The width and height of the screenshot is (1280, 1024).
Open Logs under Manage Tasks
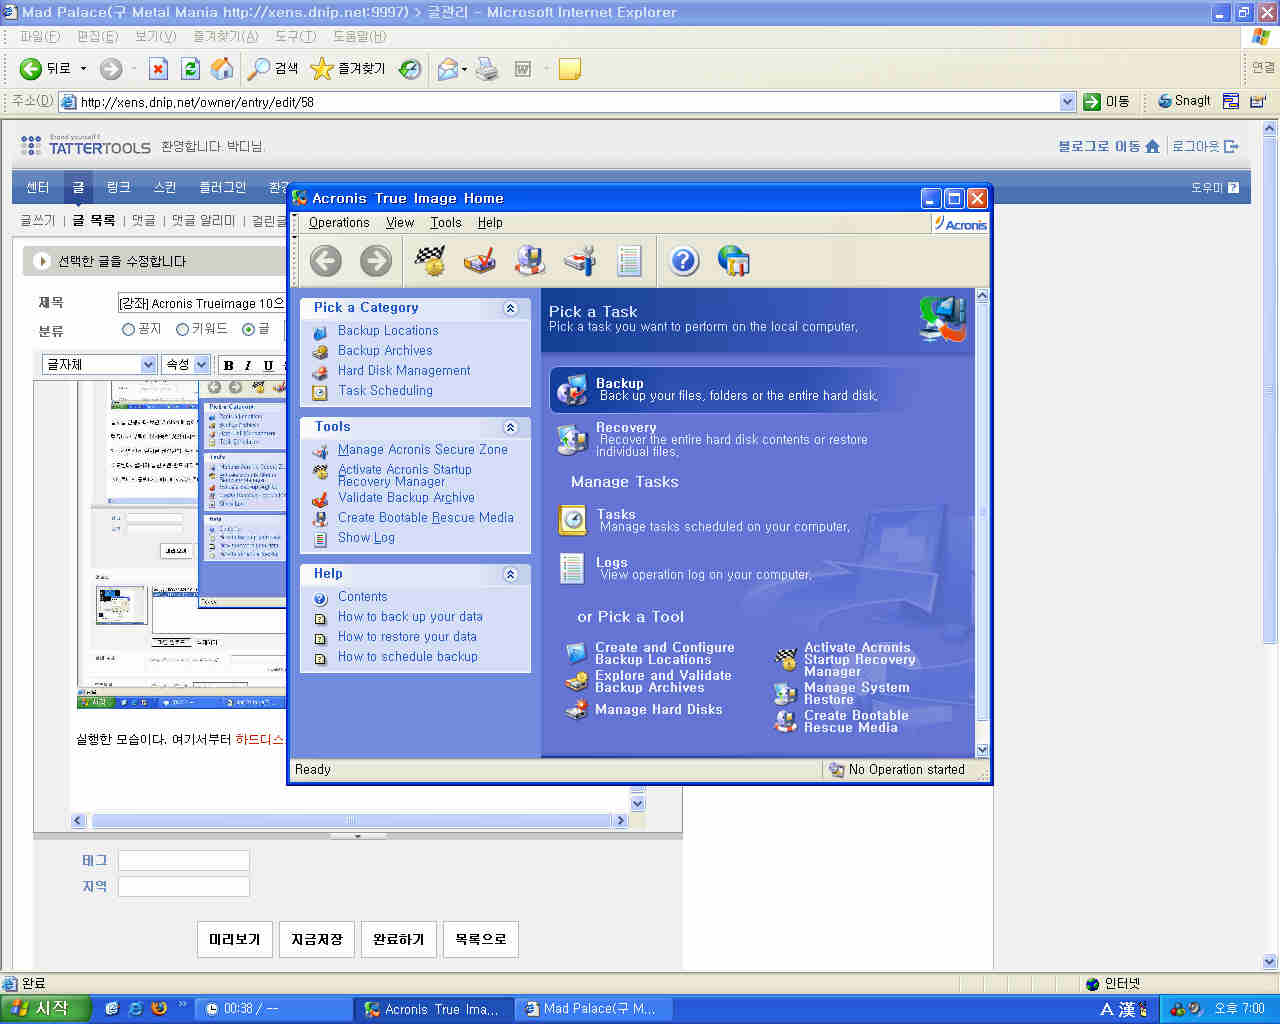612,562
